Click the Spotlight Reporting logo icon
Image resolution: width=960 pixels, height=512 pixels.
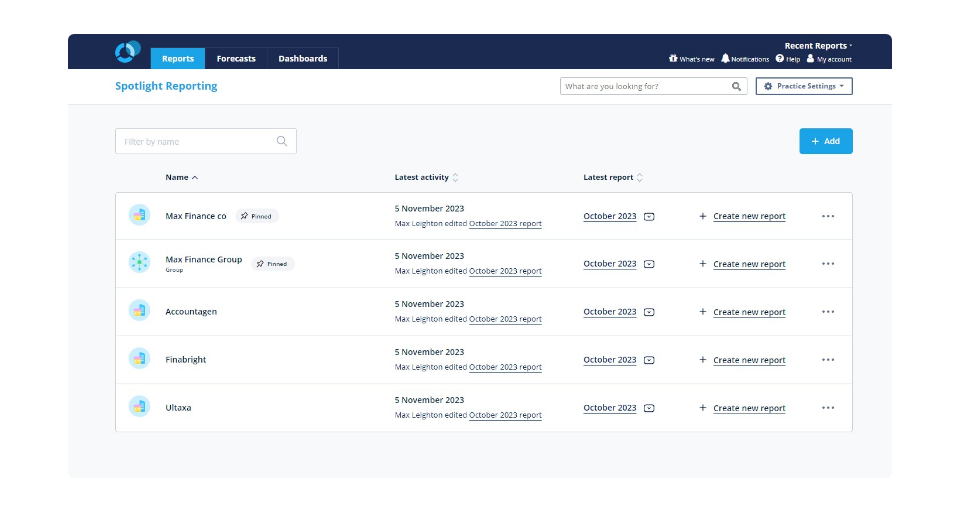click(128, 52)
